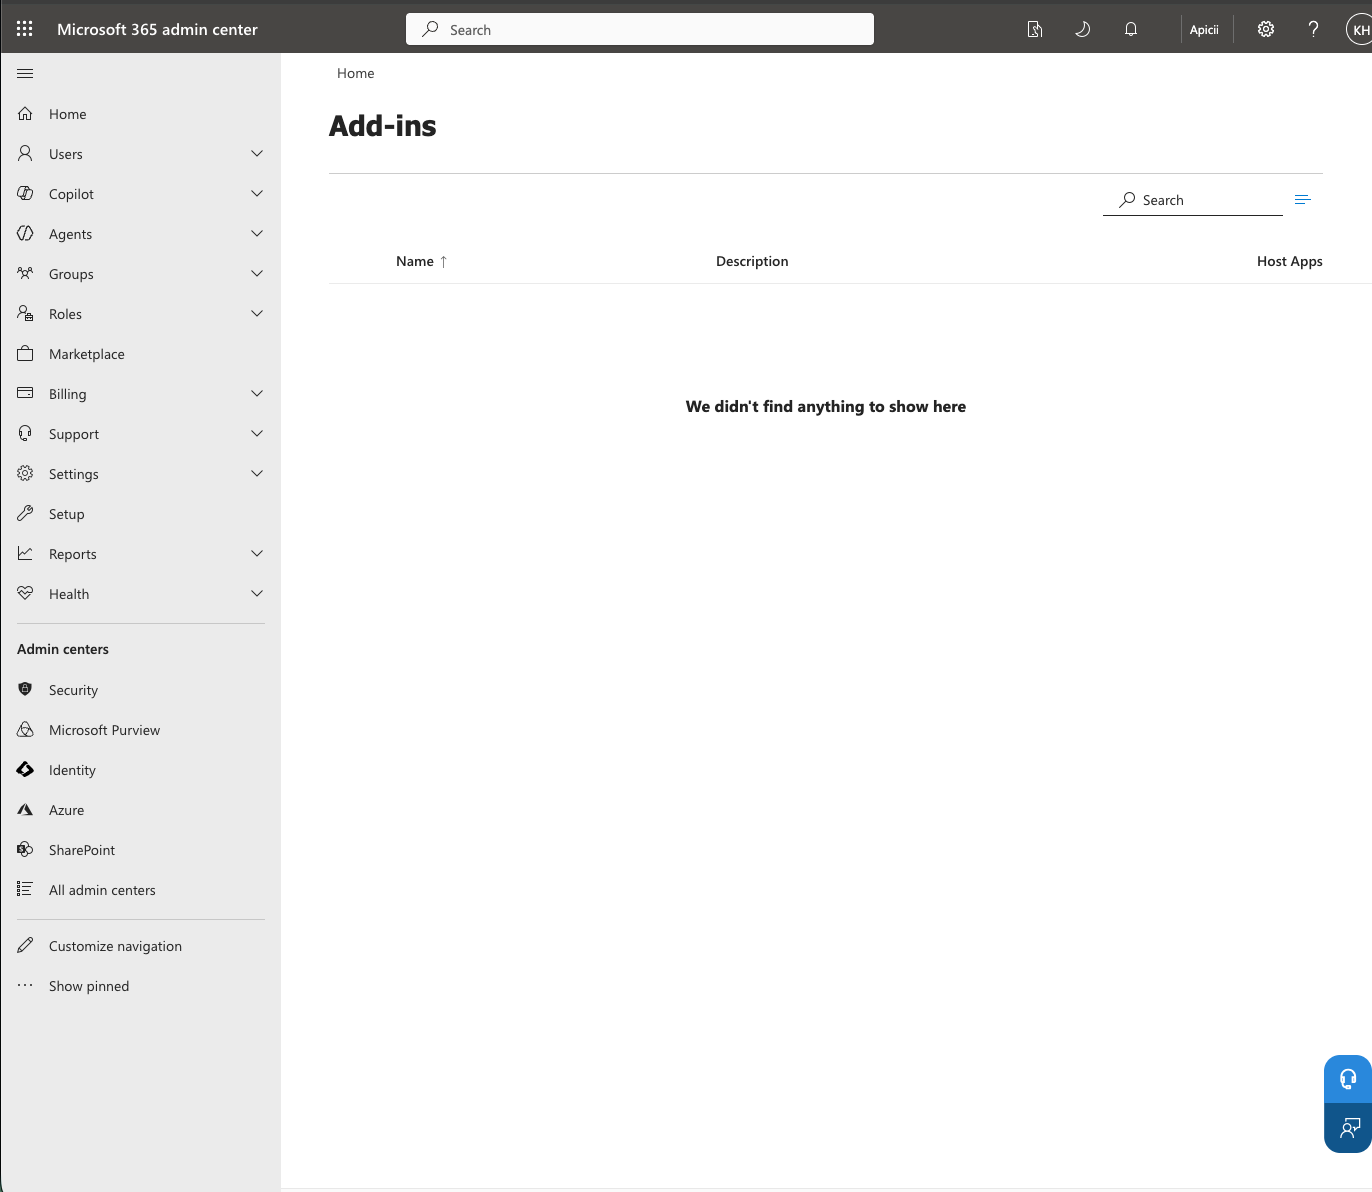This screenshot has height=1192, width=1372.
Task: Click the Apicii organization name
Action: coord(1204,30)
